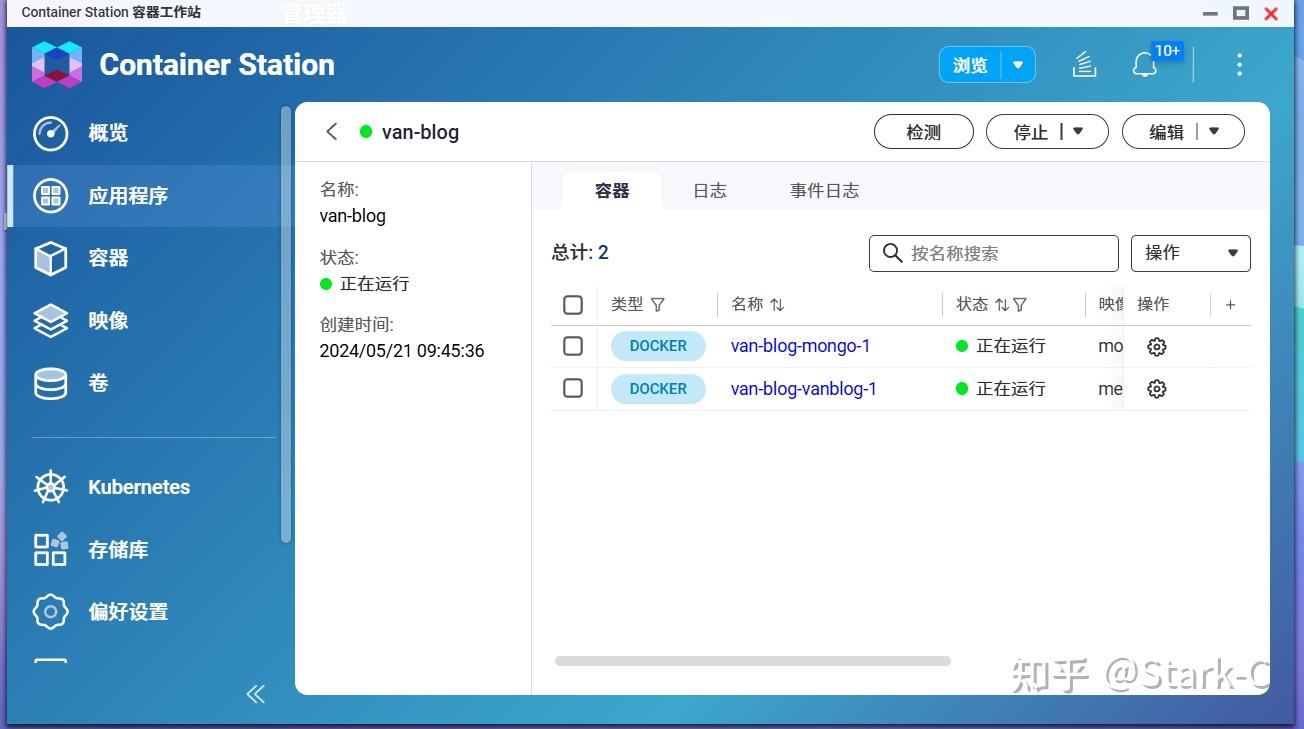Open the three-dot overflow menu
The width and height of the screenshot is (1304, 729).
click(1239, 64)
